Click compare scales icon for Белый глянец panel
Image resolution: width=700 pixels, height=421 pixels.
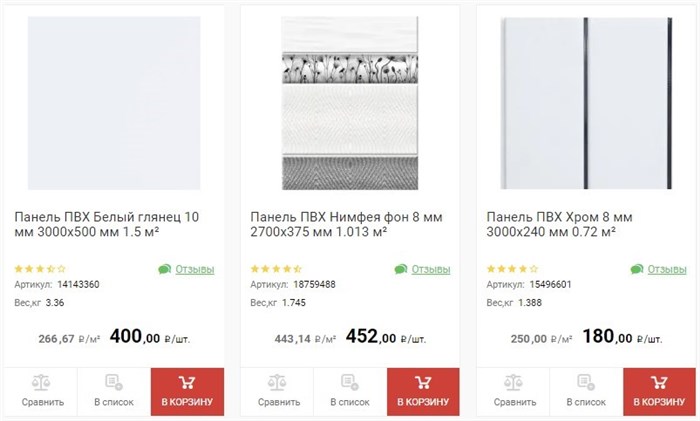41,382
